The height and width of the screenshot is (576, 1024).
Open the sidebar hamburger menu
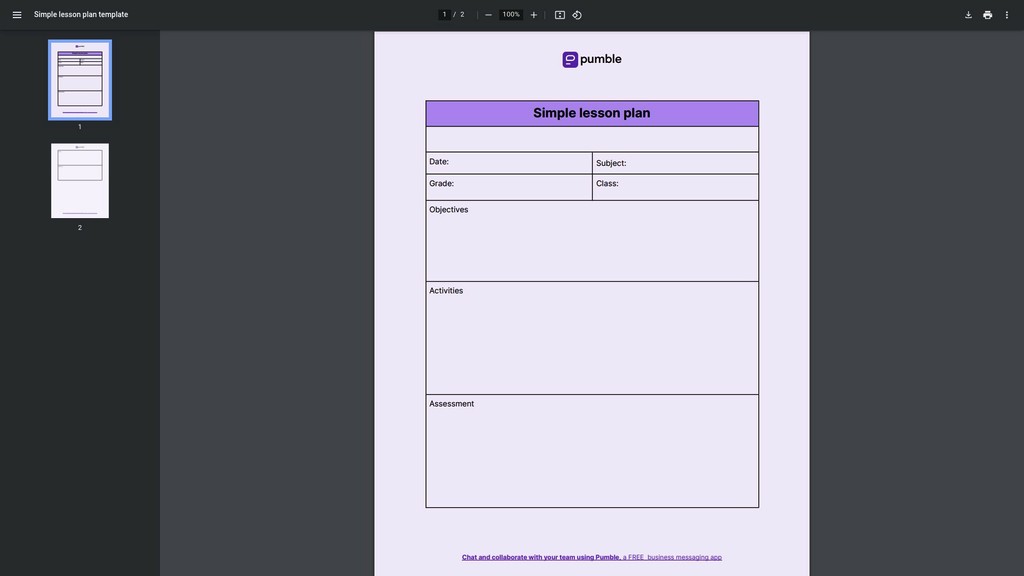tap(14, 13)
